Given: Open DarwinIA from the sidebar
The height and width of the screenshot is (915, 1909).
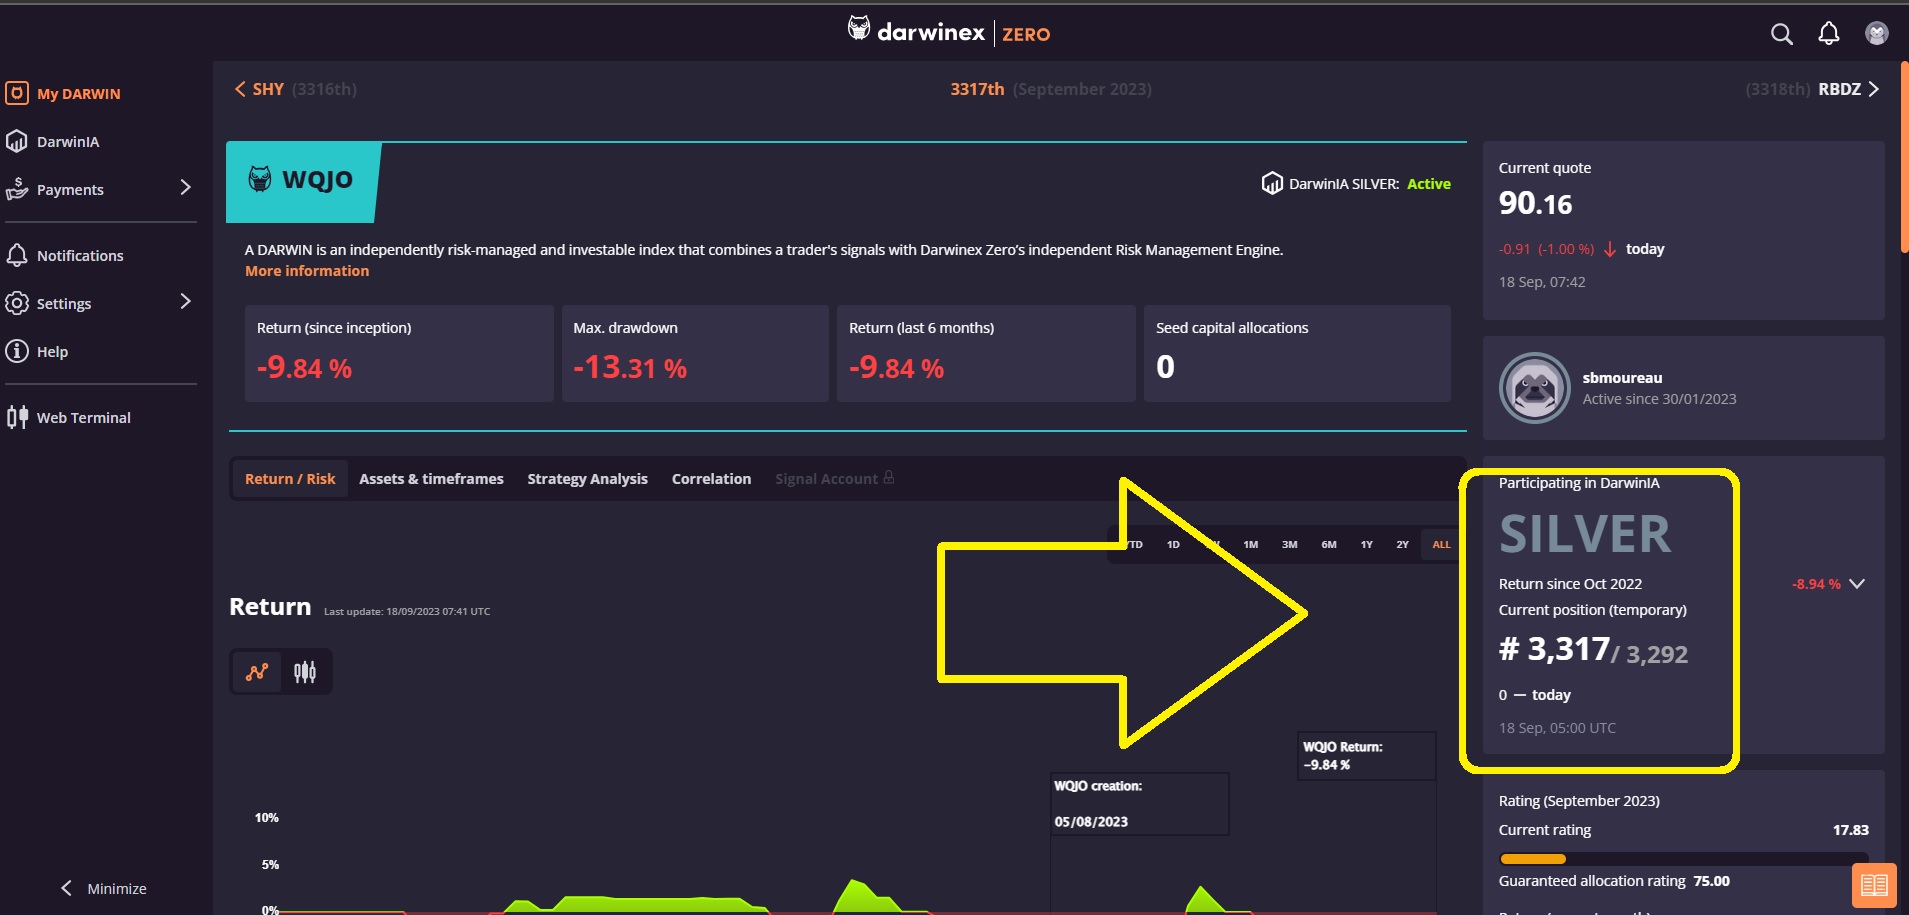Looking at the screenshot, I should point(67,142).
